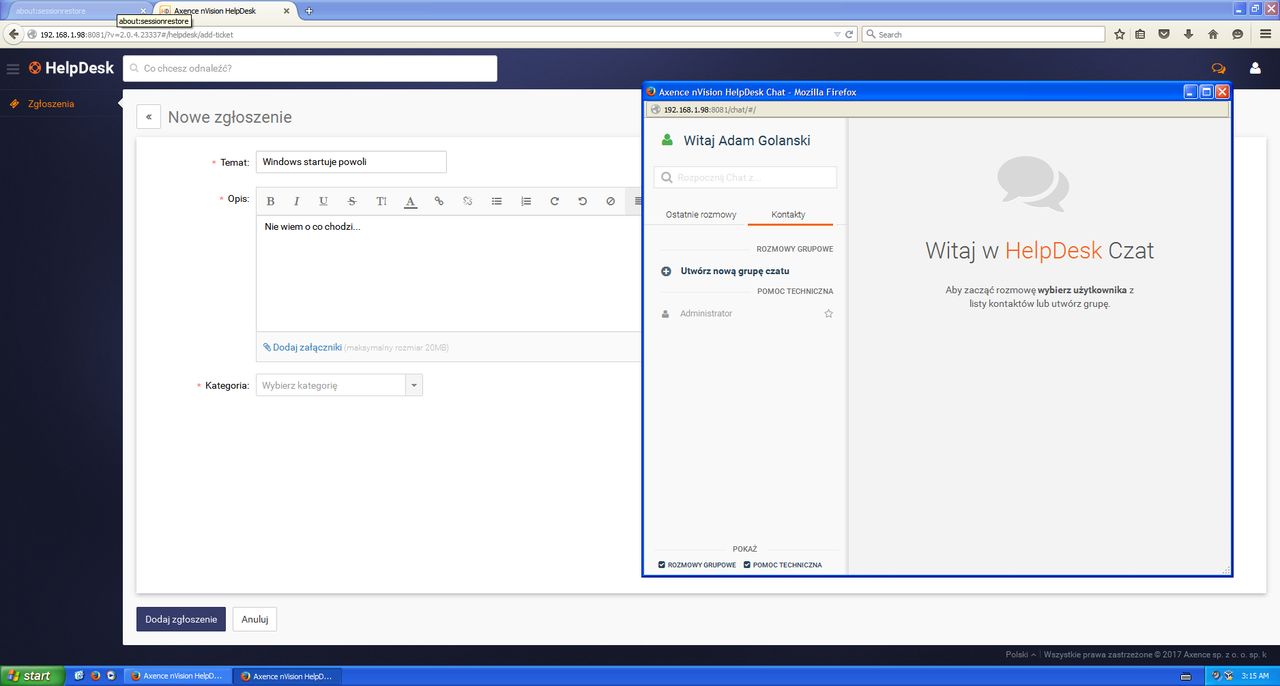This screenshot has height=686, width=1280.
Task: Open chat via orange chat bubble icon
Action: point(1218,69)
